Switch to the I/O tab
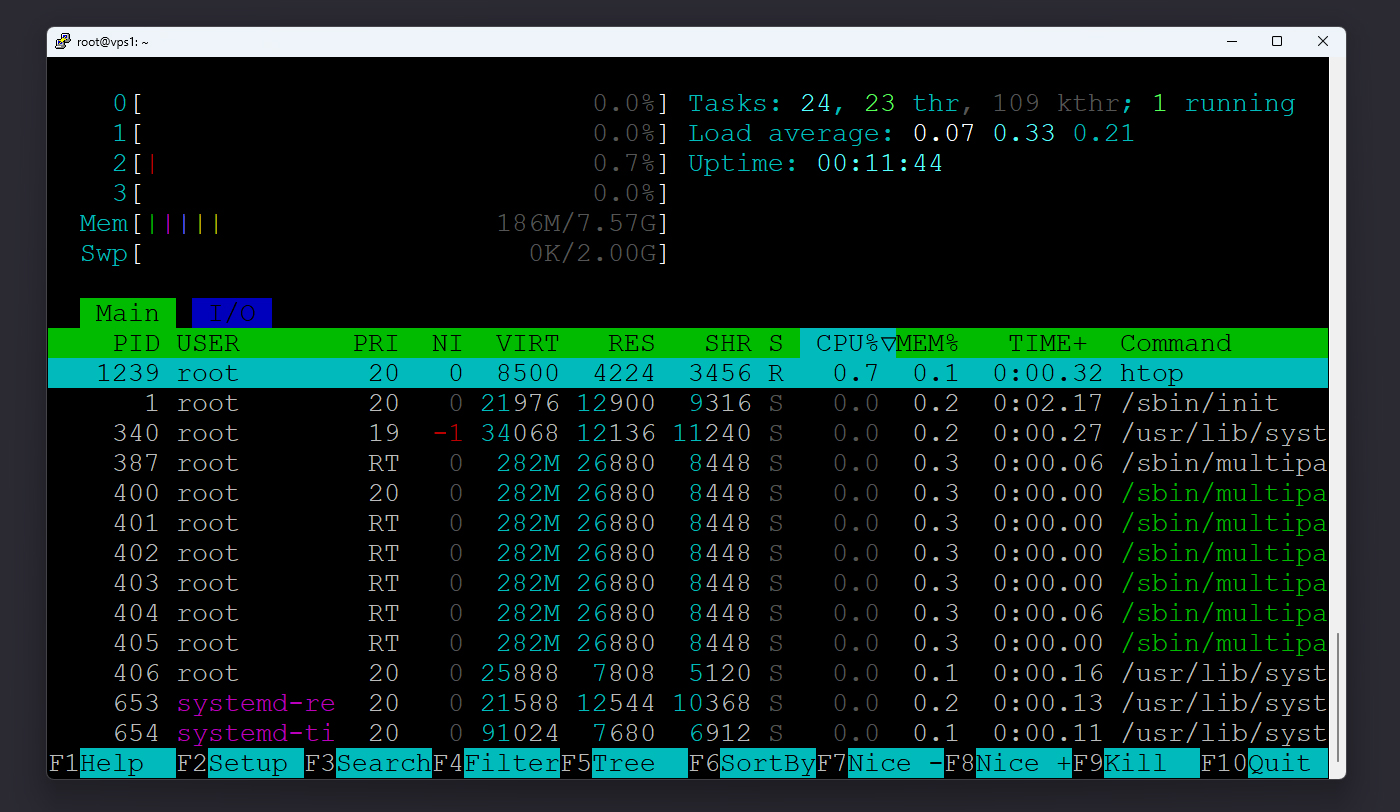Screen dimensions: 1400x812 click(x=231, y=312)
